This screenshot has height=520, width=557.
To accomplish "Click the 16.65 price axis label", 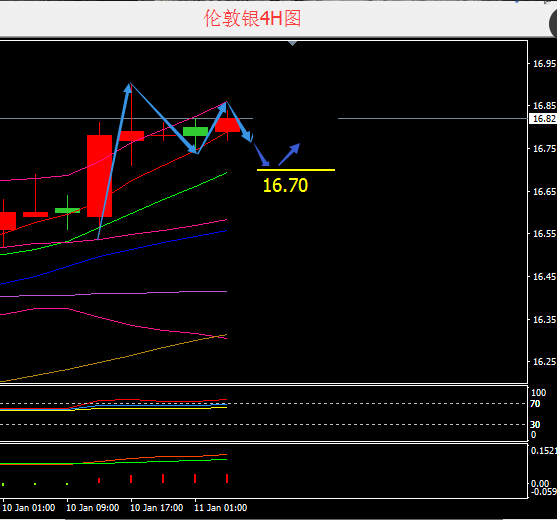I will click(x=544, y=191).
